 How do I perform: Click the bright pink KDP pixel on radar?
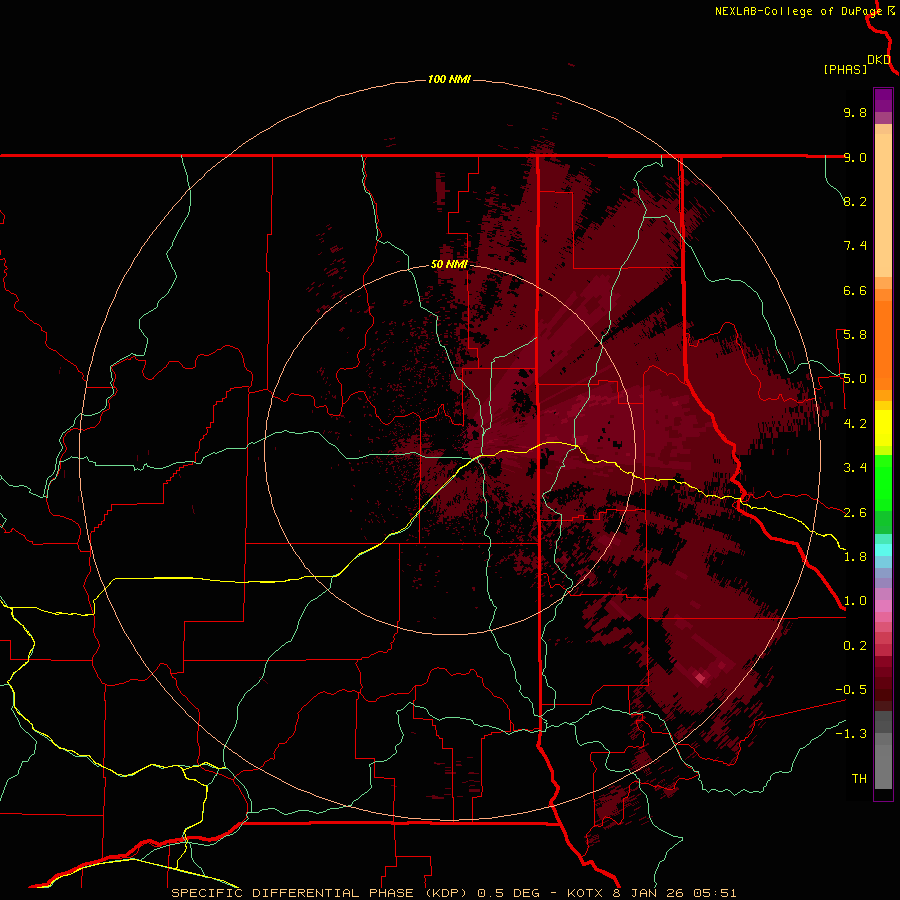tap(700, 678)
